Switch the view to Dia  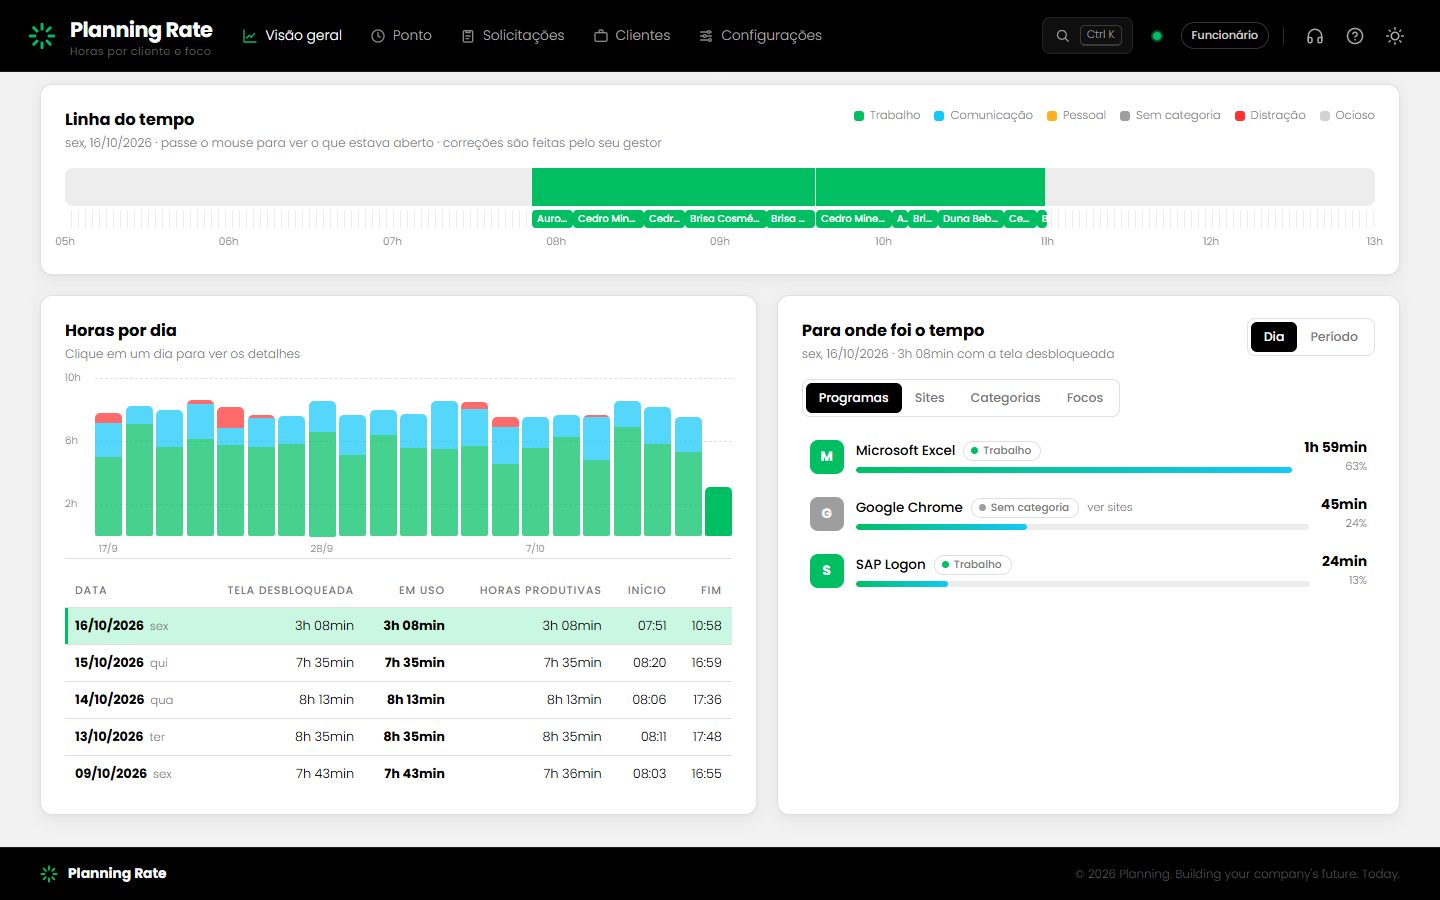pyautogui.click(x=1274, y=337)
